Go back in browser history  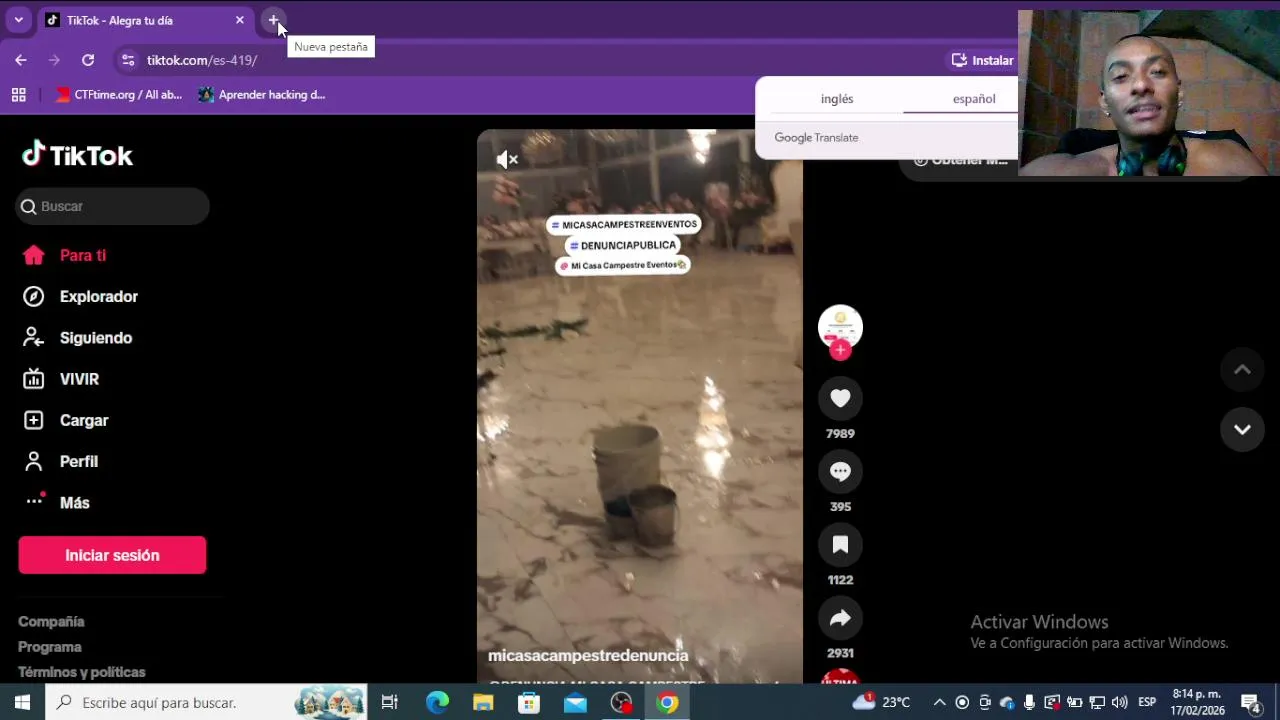(x=21, y=60)
